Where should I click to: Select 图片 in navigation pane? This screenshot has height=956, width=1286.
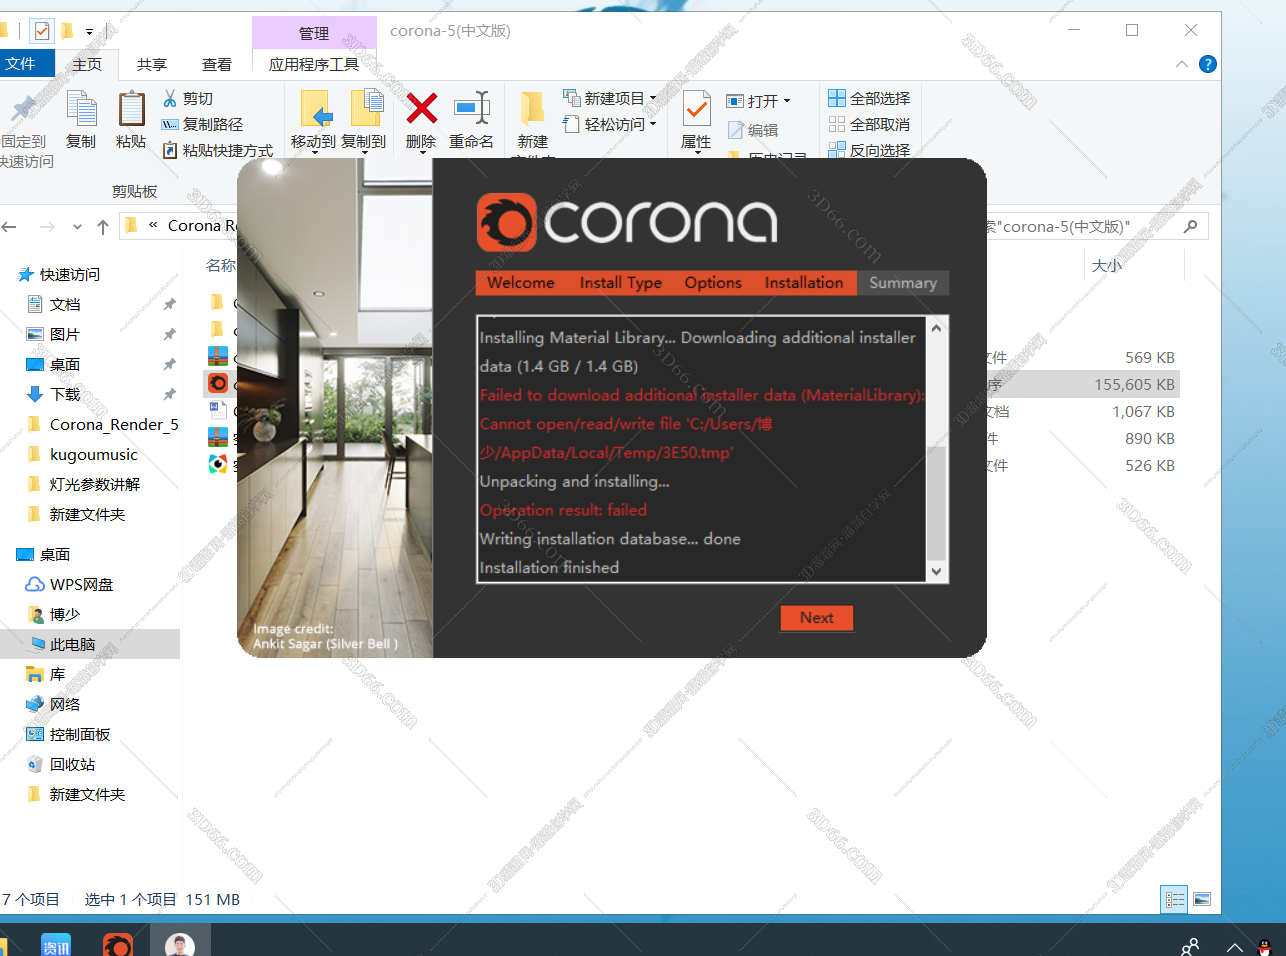click(x=65, y=334)
